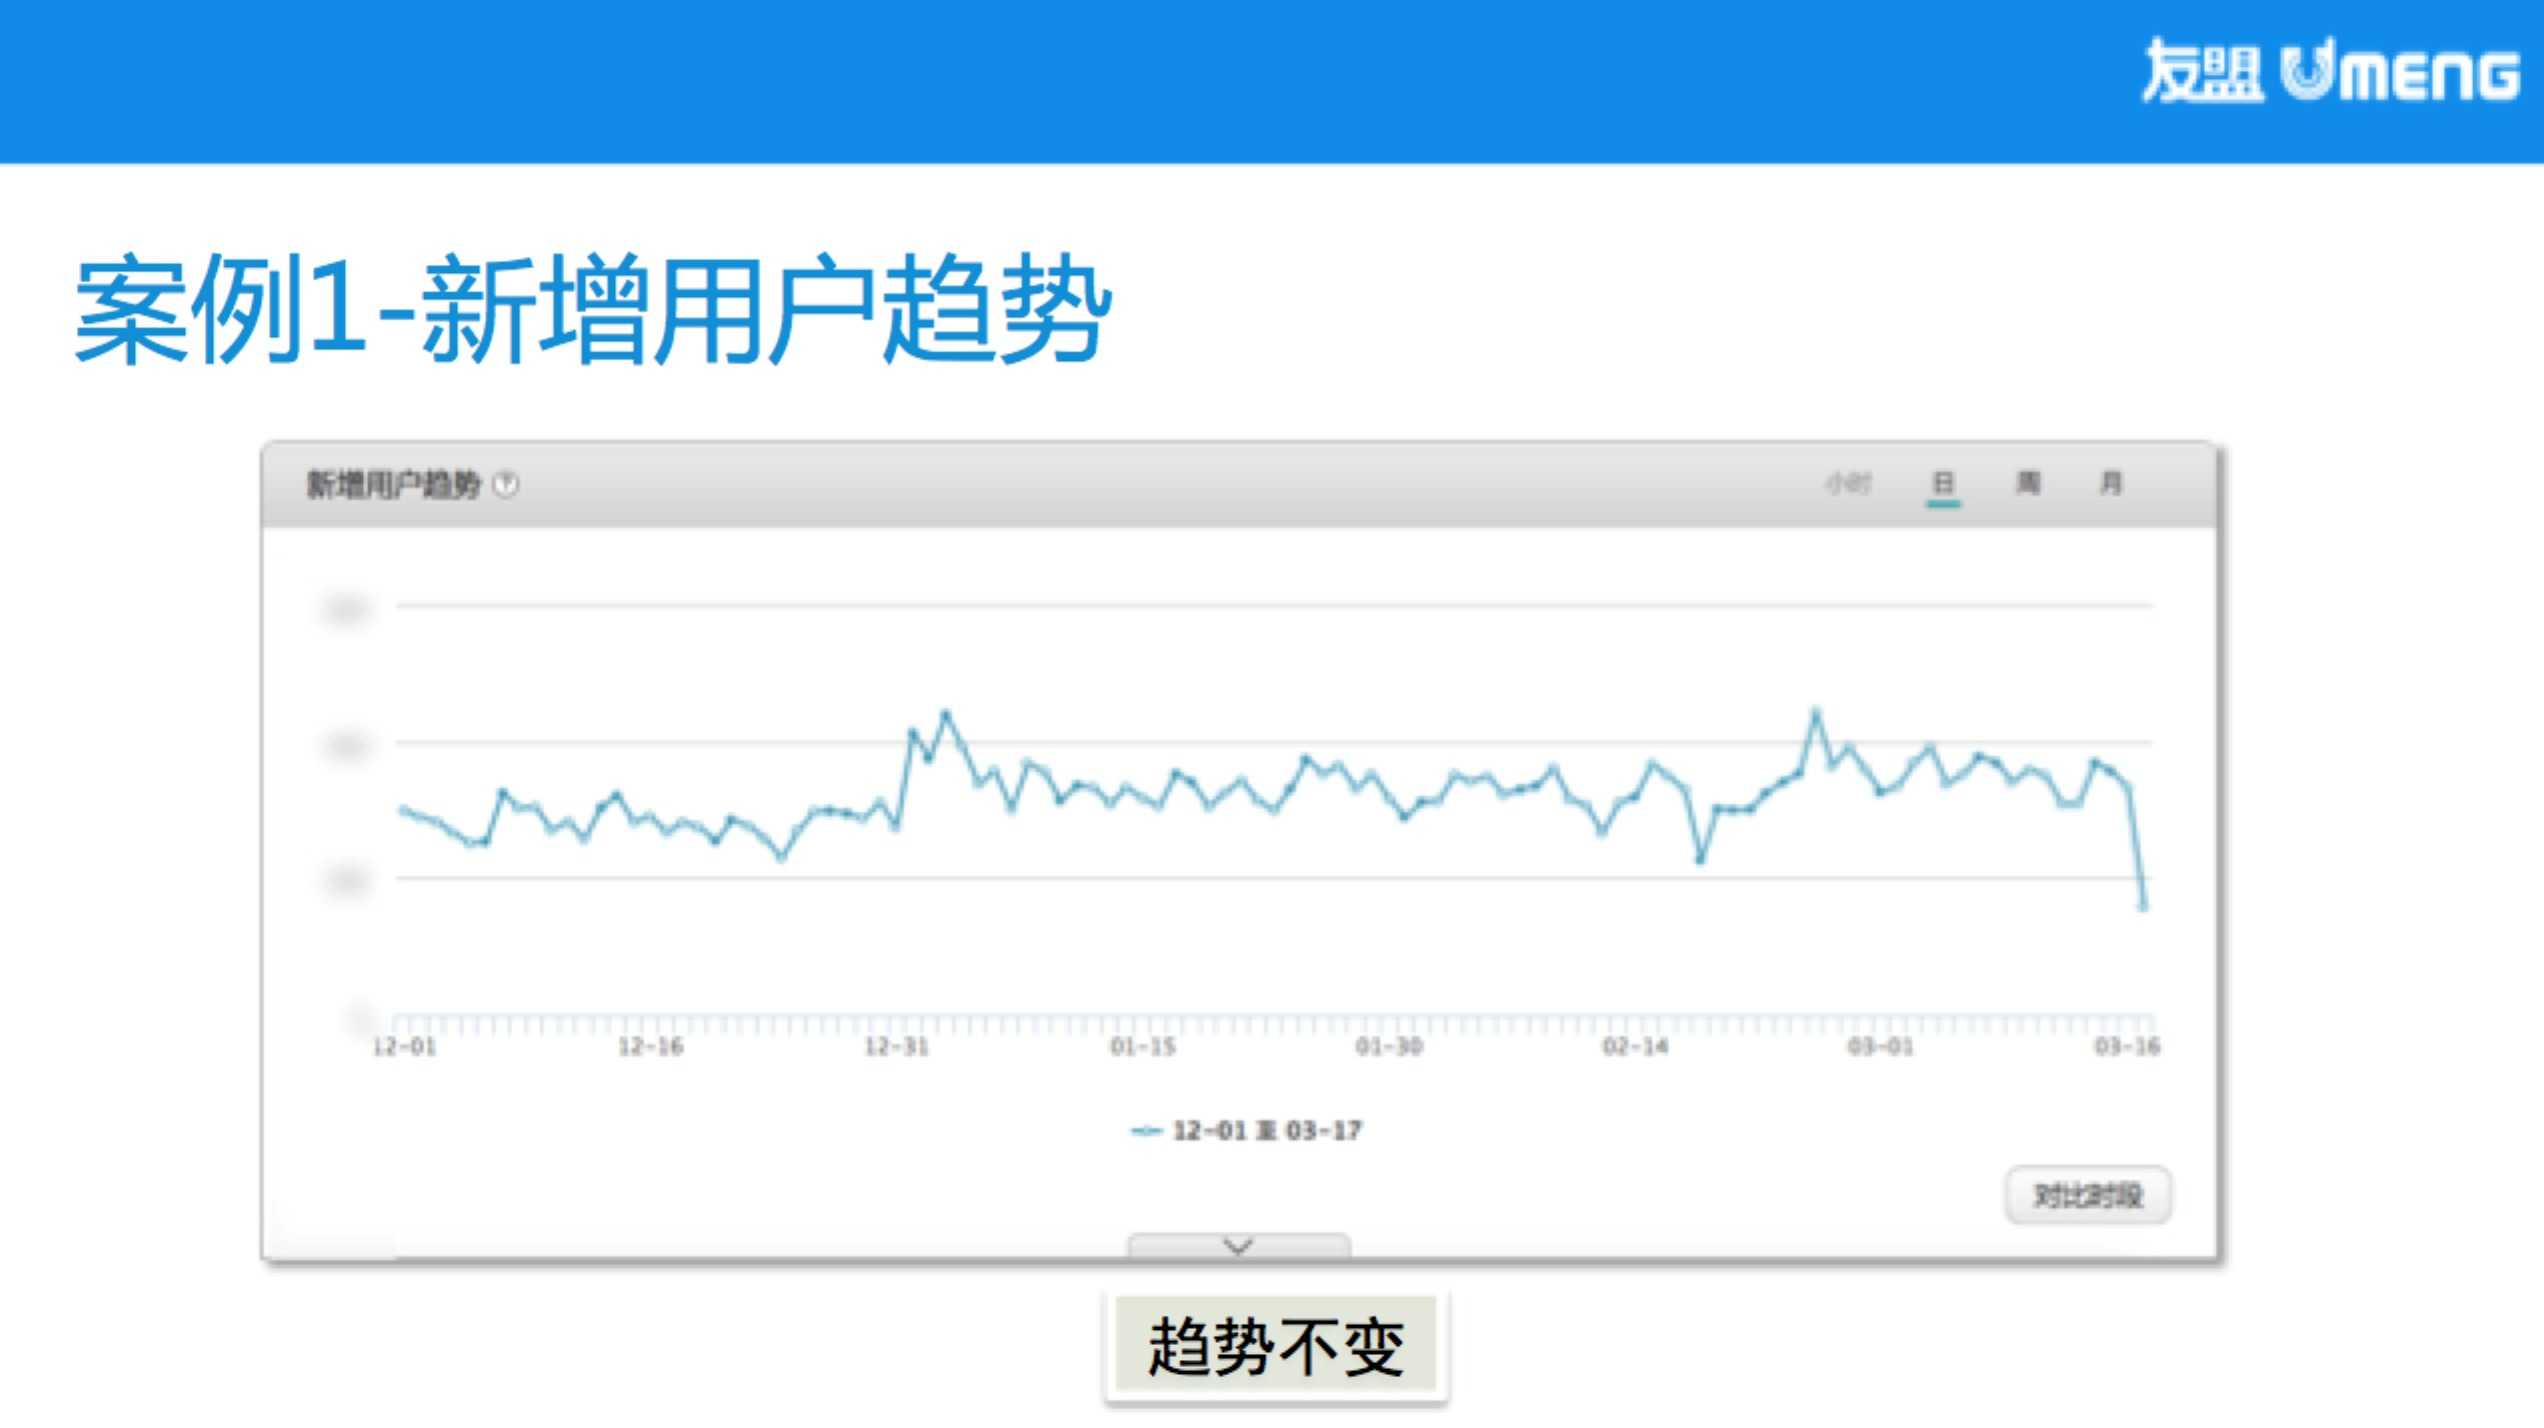The image size is (2544, 1428).
Task: Switch to the 小时 hourly view
Action: (x=1847, y=484)
